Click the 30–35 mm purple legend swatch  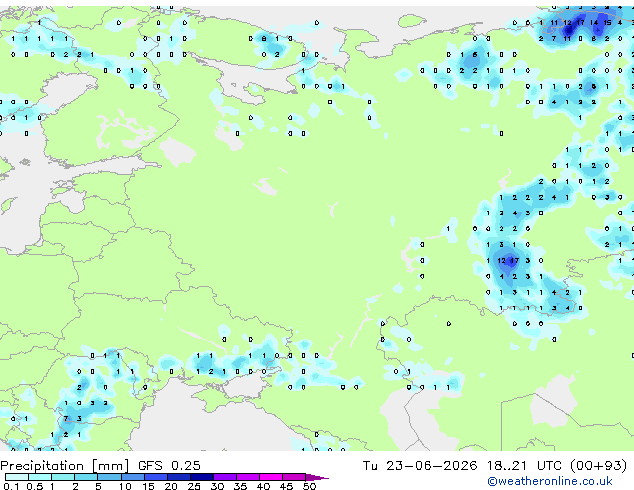(x=225, y=477)
